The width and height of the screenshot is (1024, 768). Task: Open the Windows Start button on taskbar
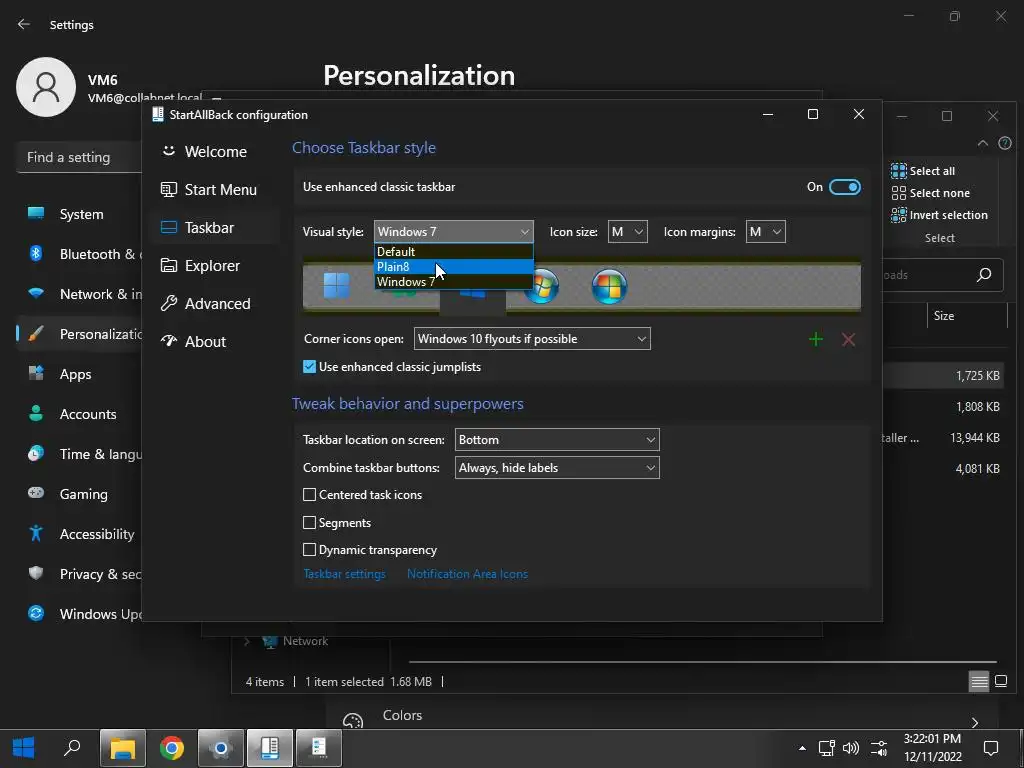(x=24, y=748)
